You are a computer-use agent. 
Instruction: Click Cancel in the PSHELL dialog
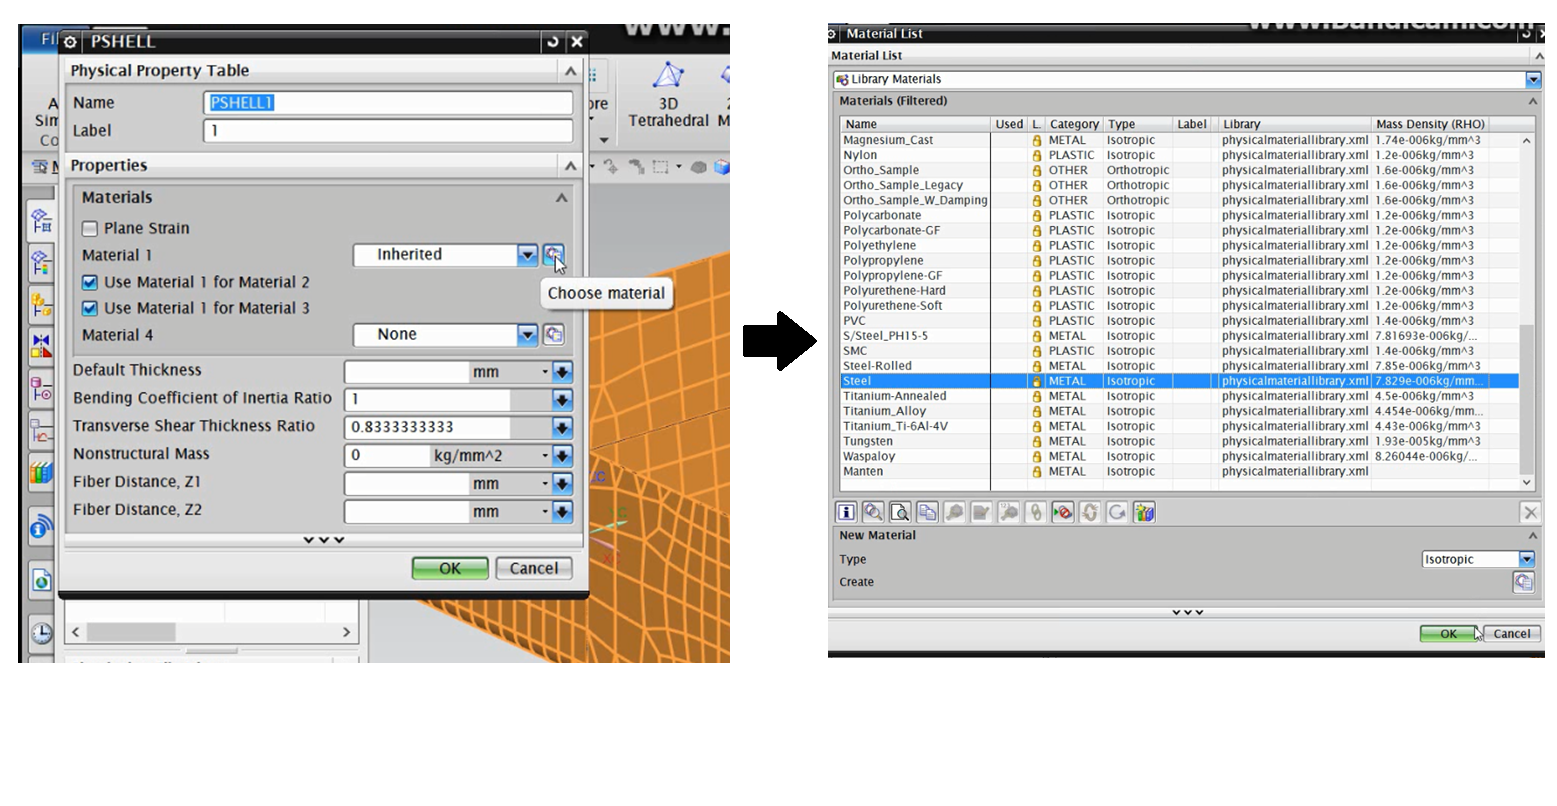(x=534, y=568)
